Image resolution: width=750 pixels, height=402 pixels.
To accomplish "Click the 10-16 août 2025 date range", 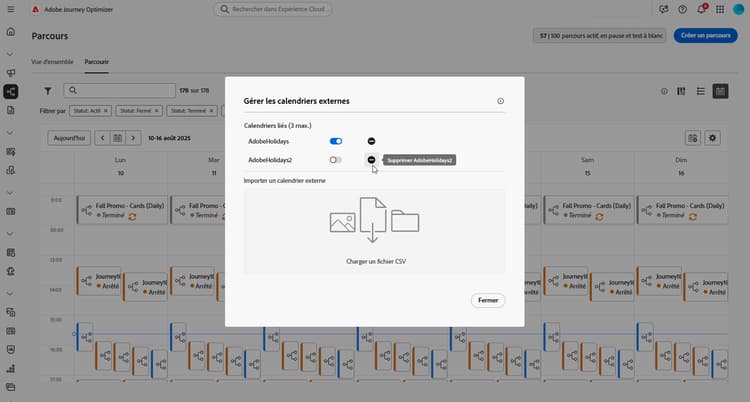I will click(169, 138).
